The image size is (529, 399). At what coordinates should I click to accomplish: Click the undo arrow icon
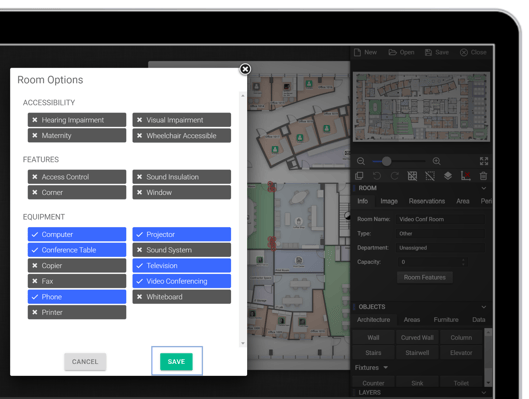pyautogui.click(x=377, y=176)
